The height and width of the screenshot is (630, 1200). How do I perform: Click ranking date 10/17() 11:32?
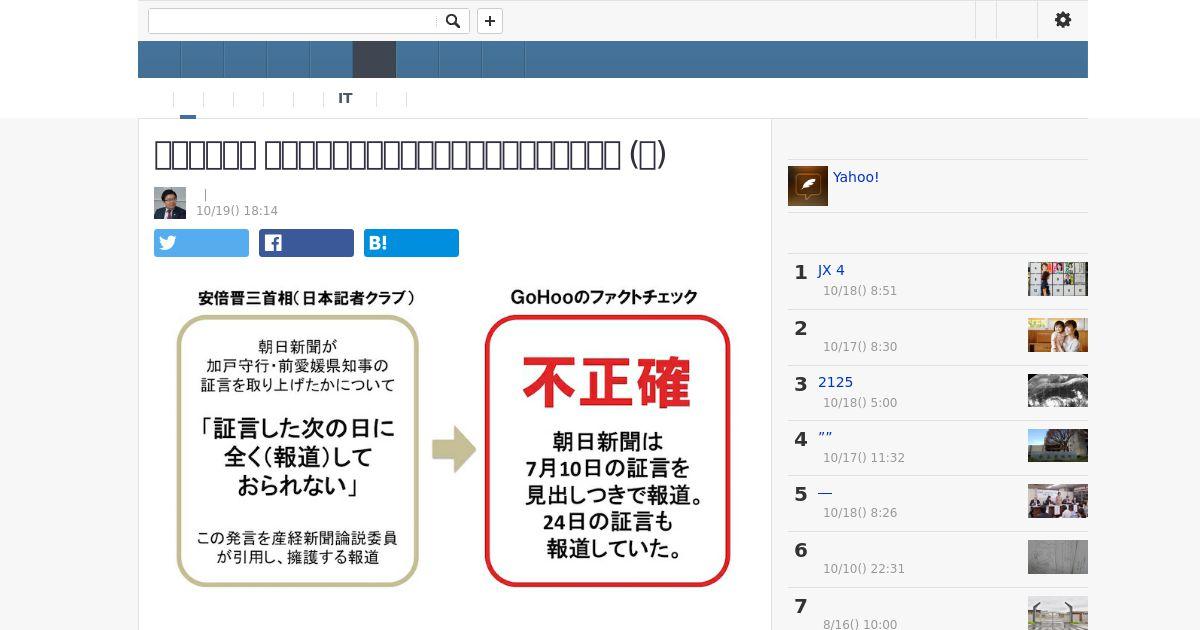coord(864,458)
